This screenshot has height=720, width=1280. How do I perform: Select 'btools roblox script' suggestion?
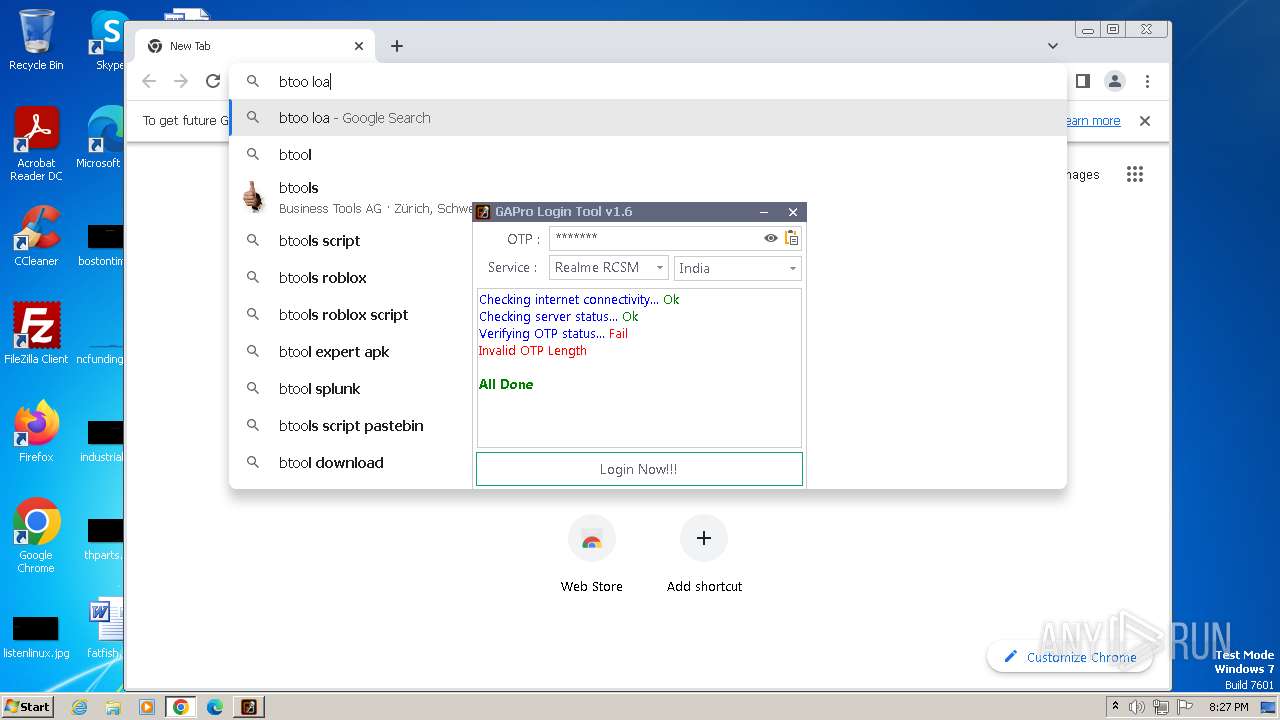350,315
